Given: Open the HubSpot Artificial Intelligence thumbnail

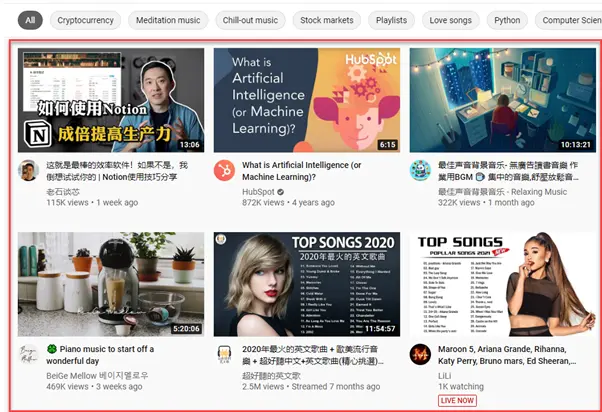Looking at the screenshot, I should point(307,100).
